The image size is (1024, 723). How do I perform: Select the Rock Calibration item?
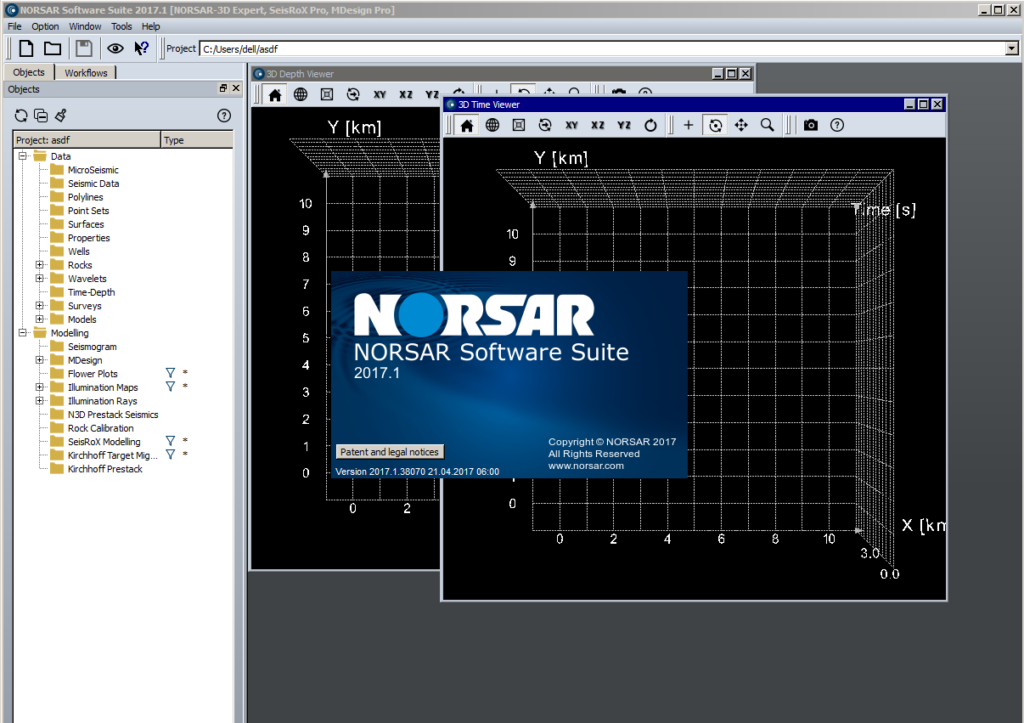[101, 428]
